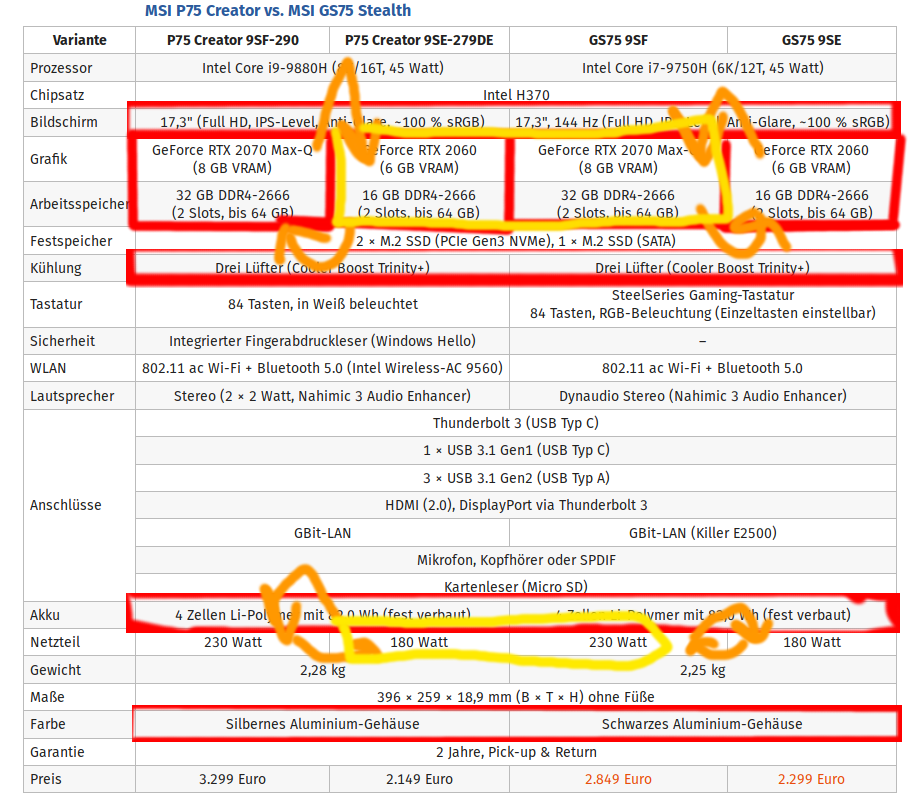Screen dimensions: 920x793
Task: Select the P75 9SF-290 '230 Watt' cell
Action: click(232, 642)
